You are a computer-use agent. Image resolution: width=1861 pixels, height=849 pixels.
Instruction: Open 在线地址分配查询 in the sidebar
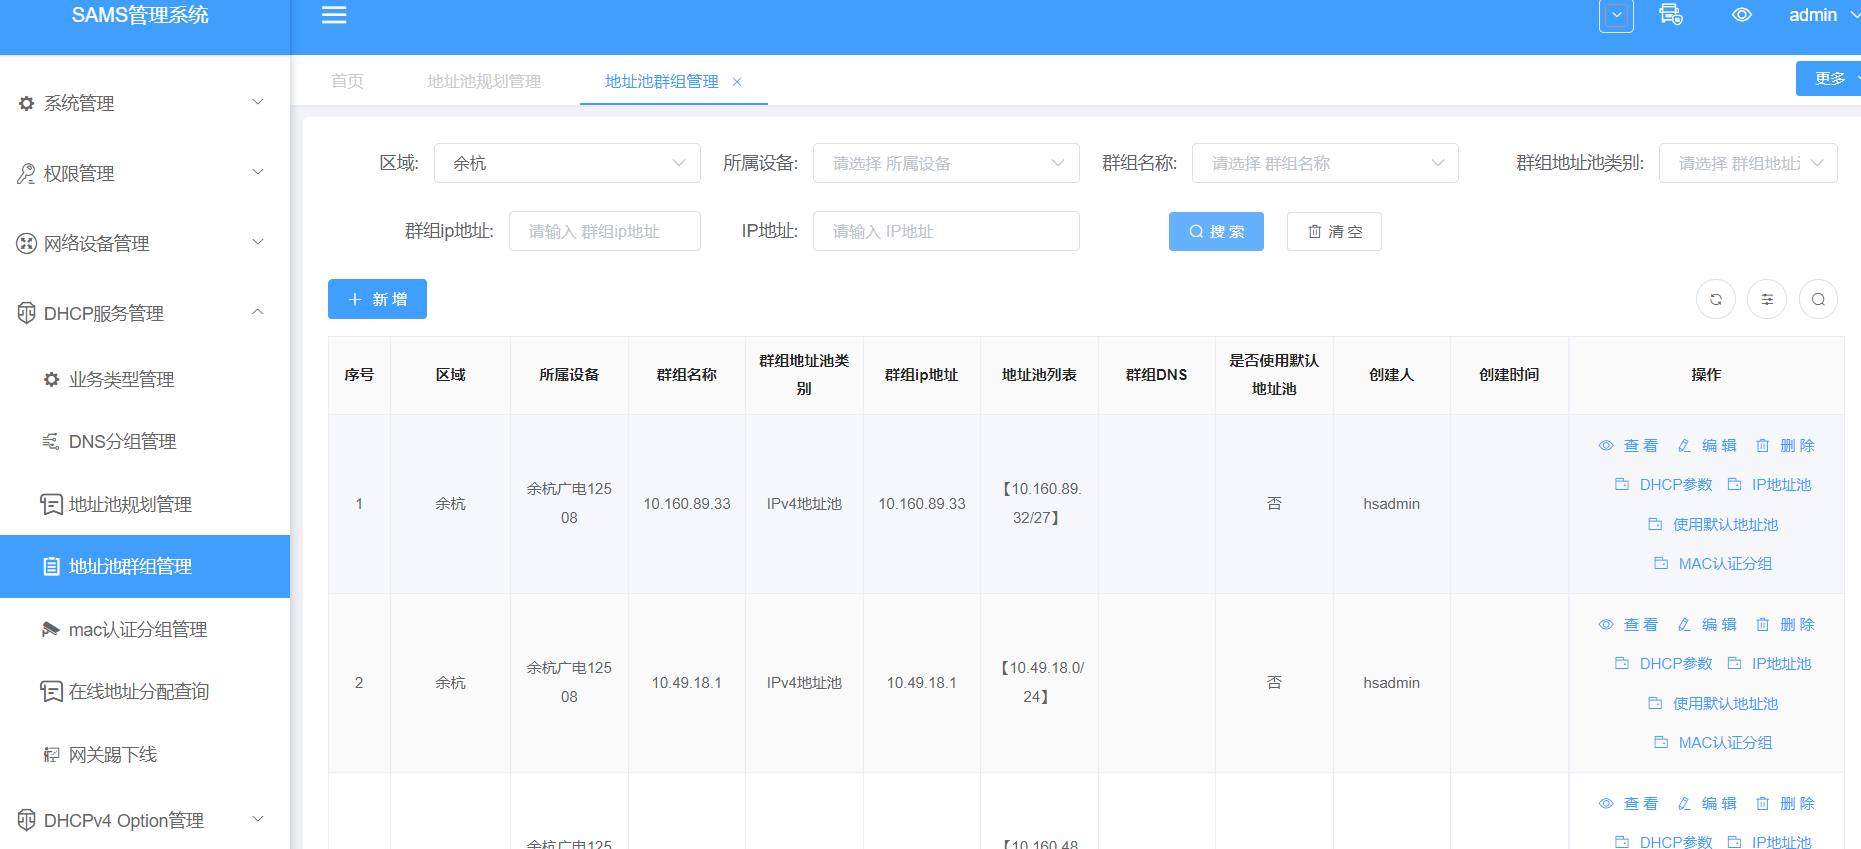[145, 691]
